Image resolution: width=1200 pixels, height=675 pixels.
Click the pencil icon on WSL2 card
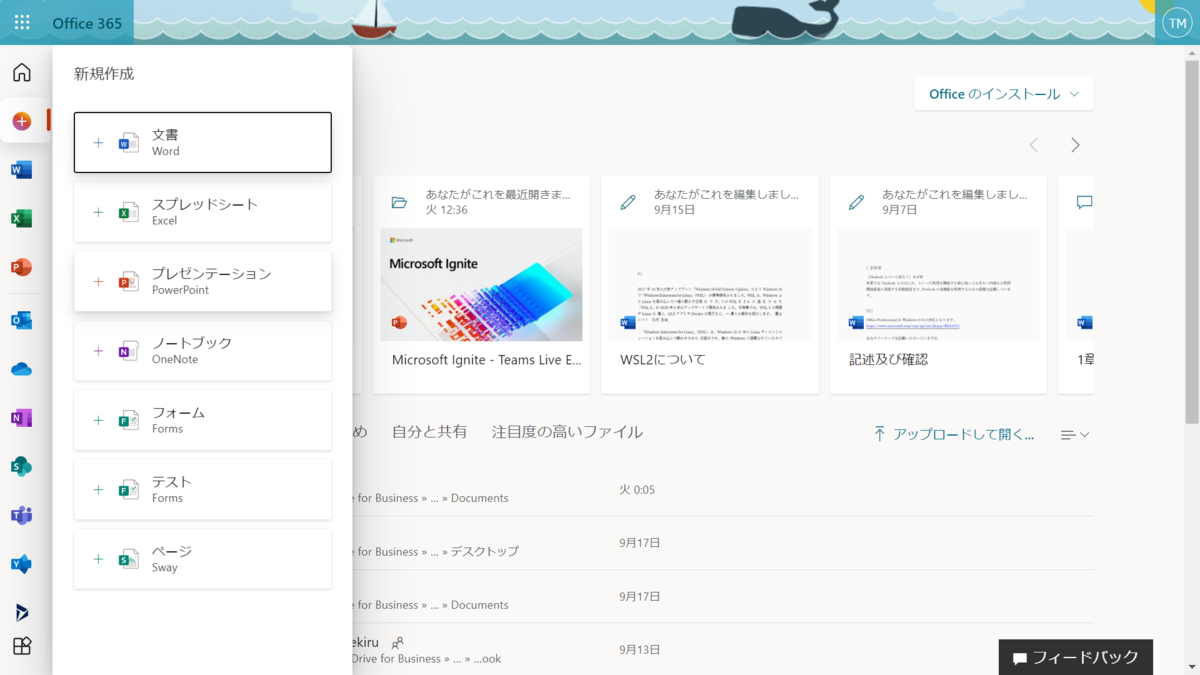point(628,202)
